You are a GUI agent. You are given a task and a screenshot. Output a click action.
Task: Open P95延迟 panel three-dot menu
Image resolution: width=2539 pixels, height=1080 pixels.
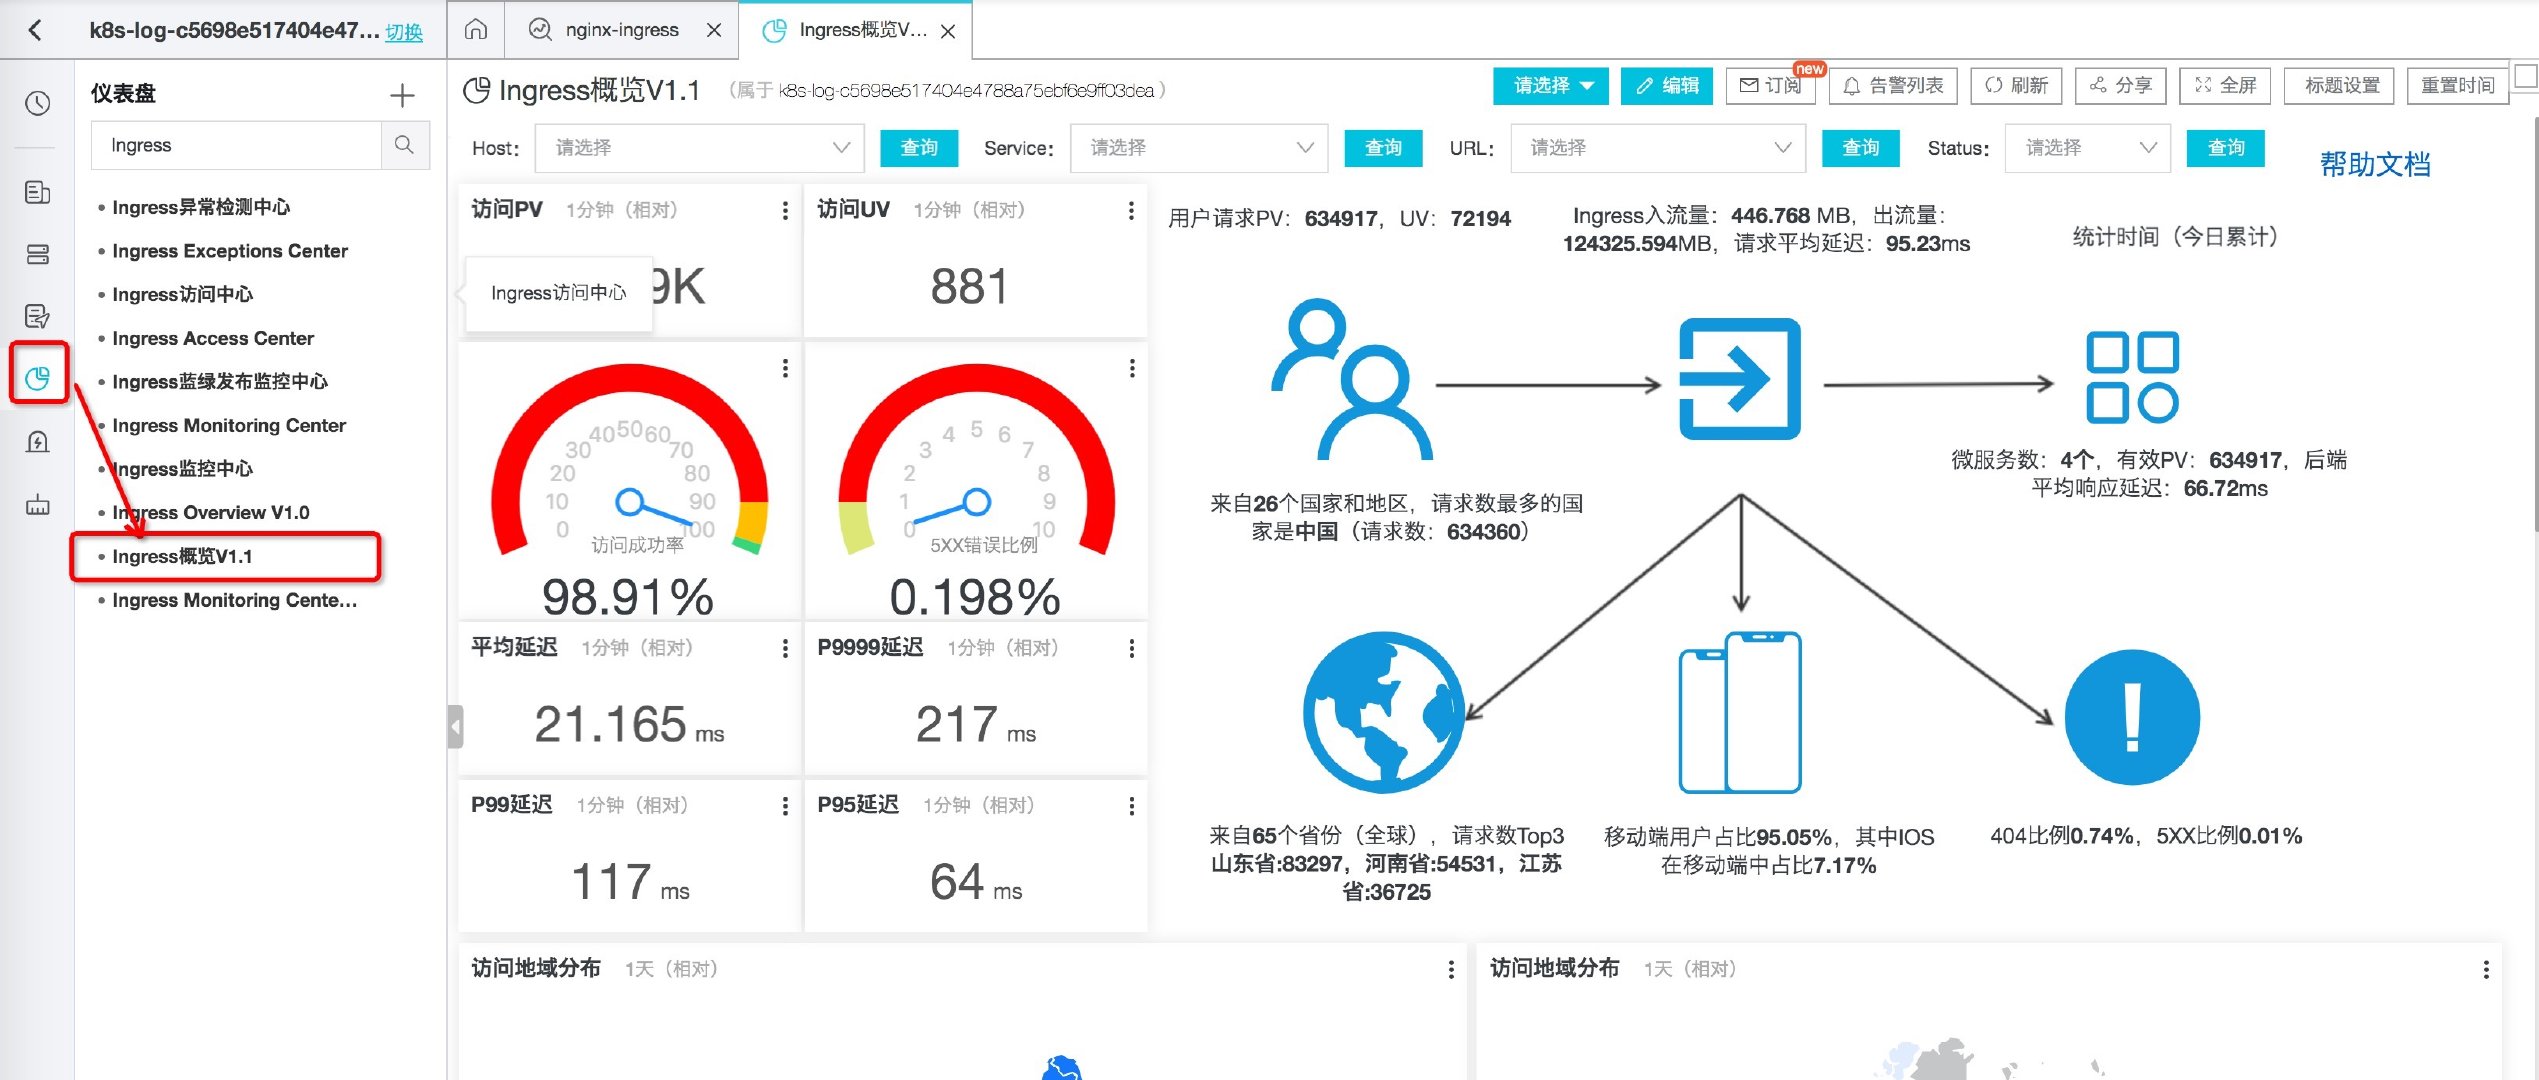[x=1131, y=806]
